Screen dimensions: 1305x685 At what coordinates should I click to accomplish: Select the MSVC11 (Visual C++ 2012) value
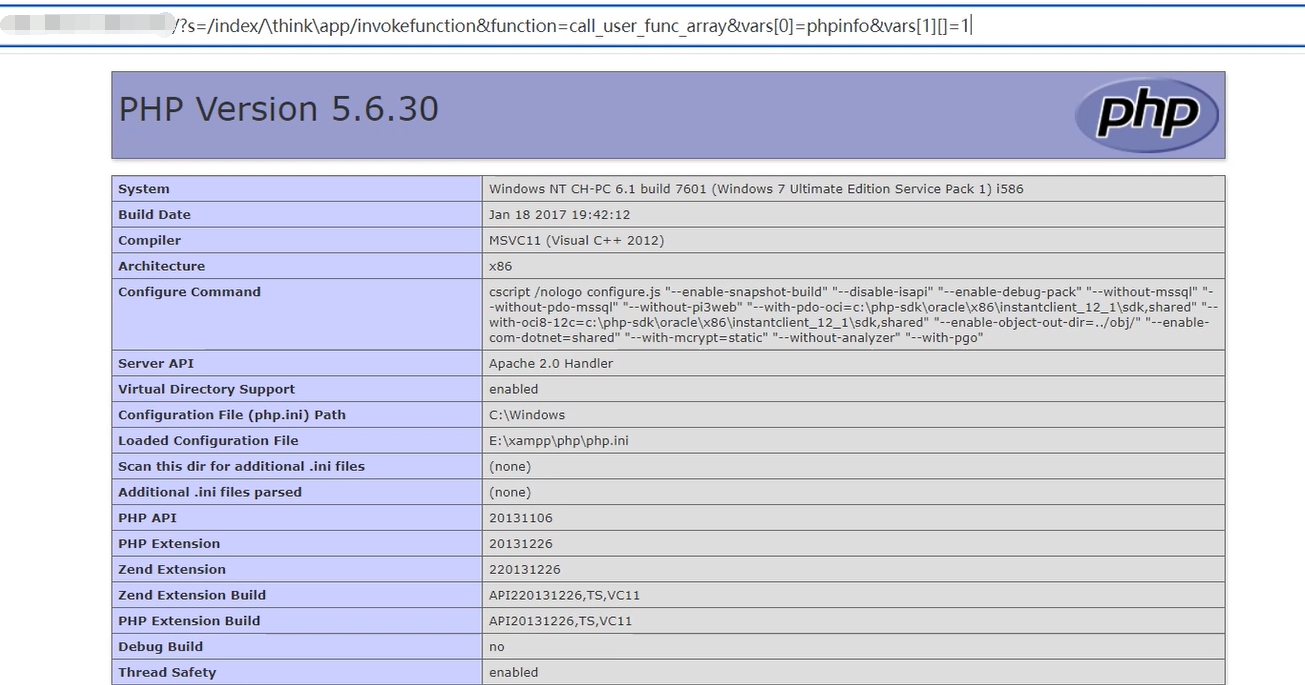click(577, 241)
